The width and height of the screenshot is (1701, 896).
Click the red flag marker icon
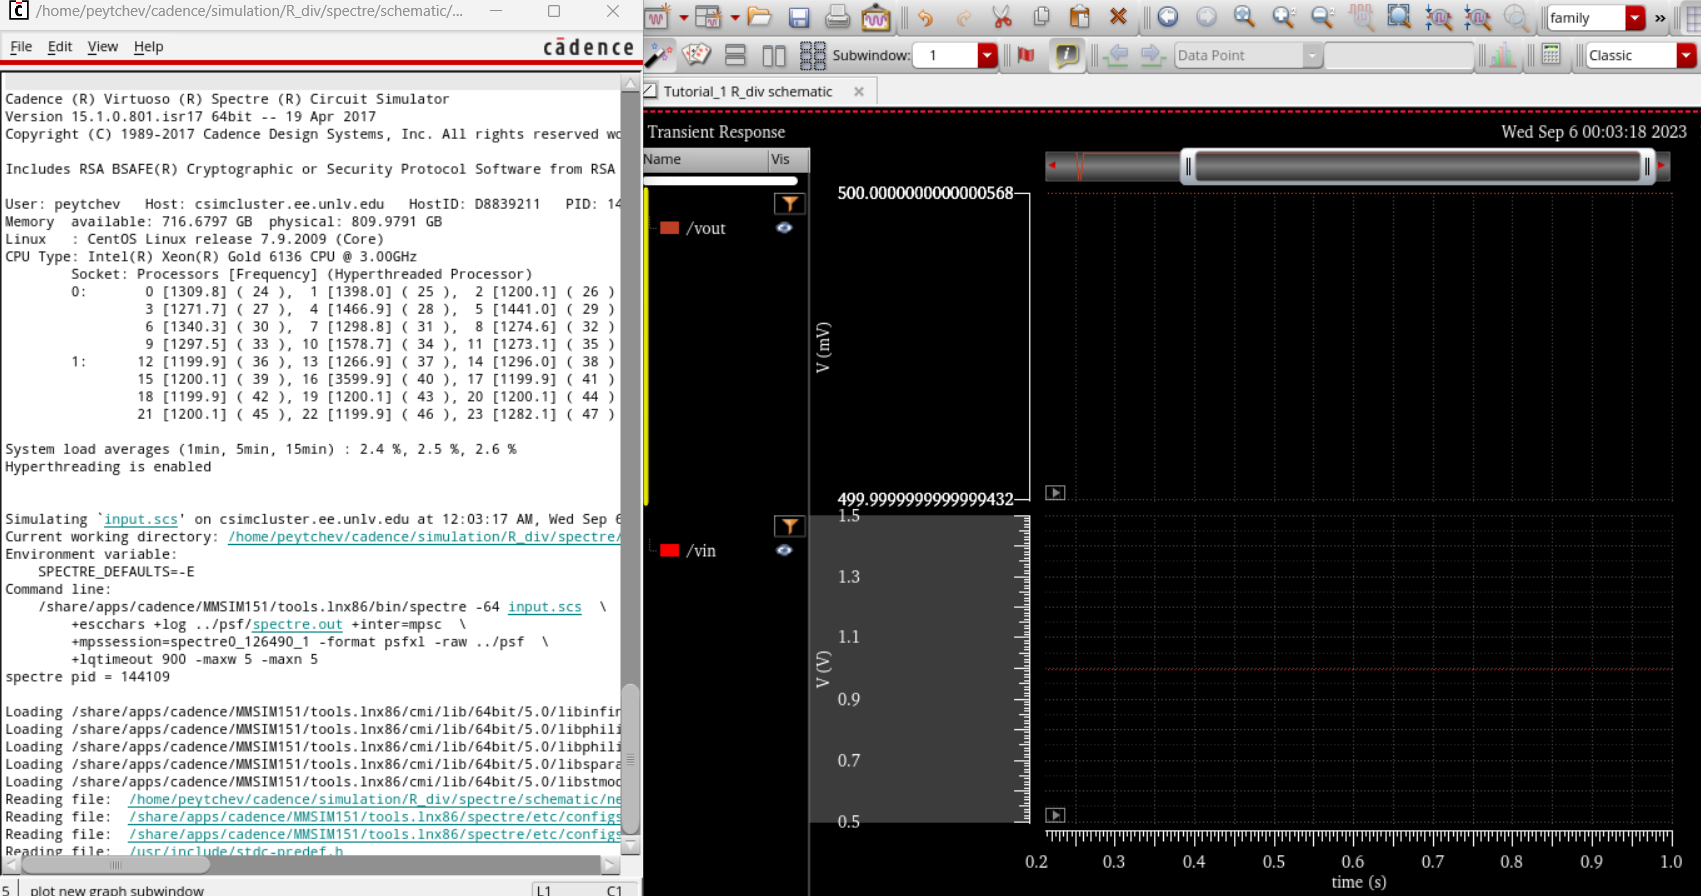(1026, 55)
